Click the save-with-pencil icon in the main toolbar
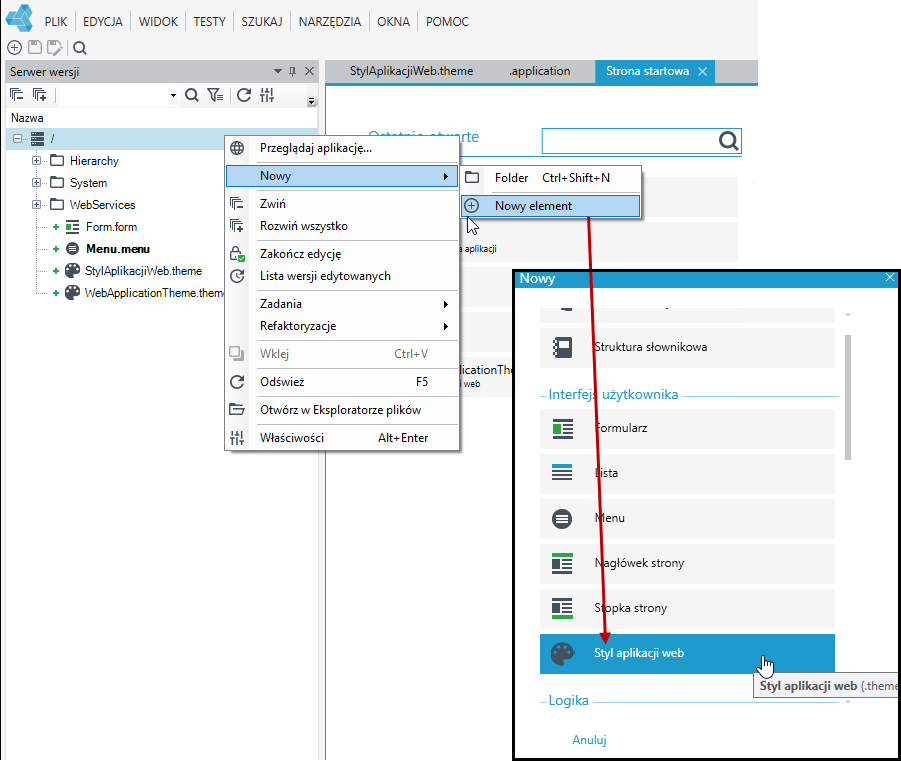 55,48
